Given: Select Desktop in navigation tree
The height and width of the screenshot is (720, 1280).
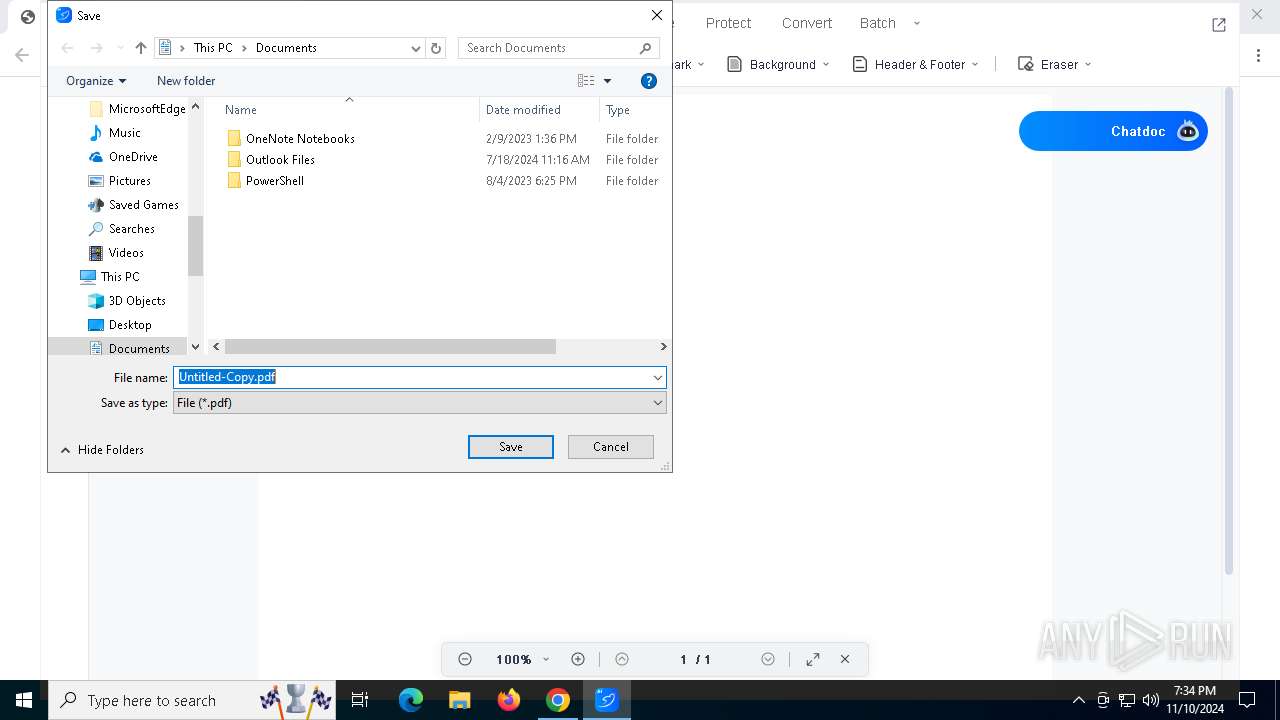Looking at the screenshot, I should [120, 325].
